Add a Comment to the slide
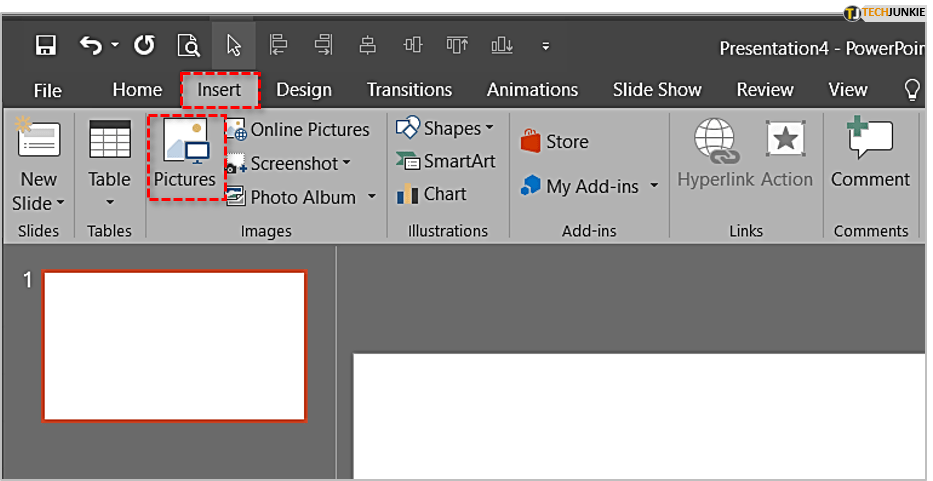The width and height of the screenshot is (933, 481). coord(870,154)
